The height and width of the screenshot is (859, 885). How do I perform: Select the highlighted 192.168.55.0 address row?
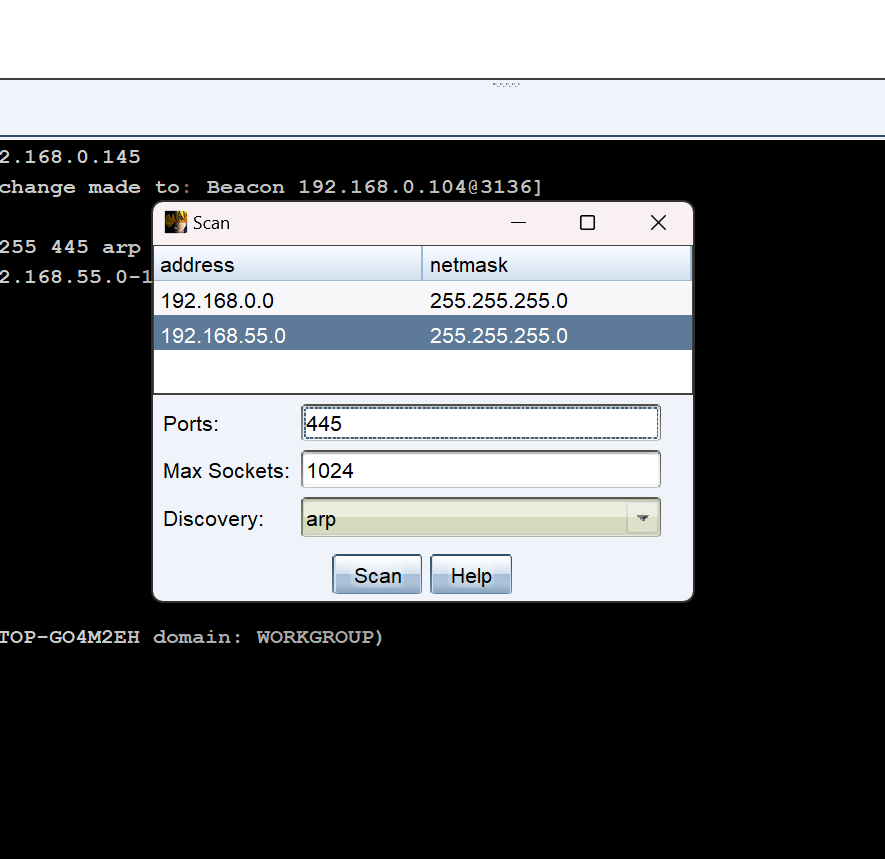coord(288,336)
